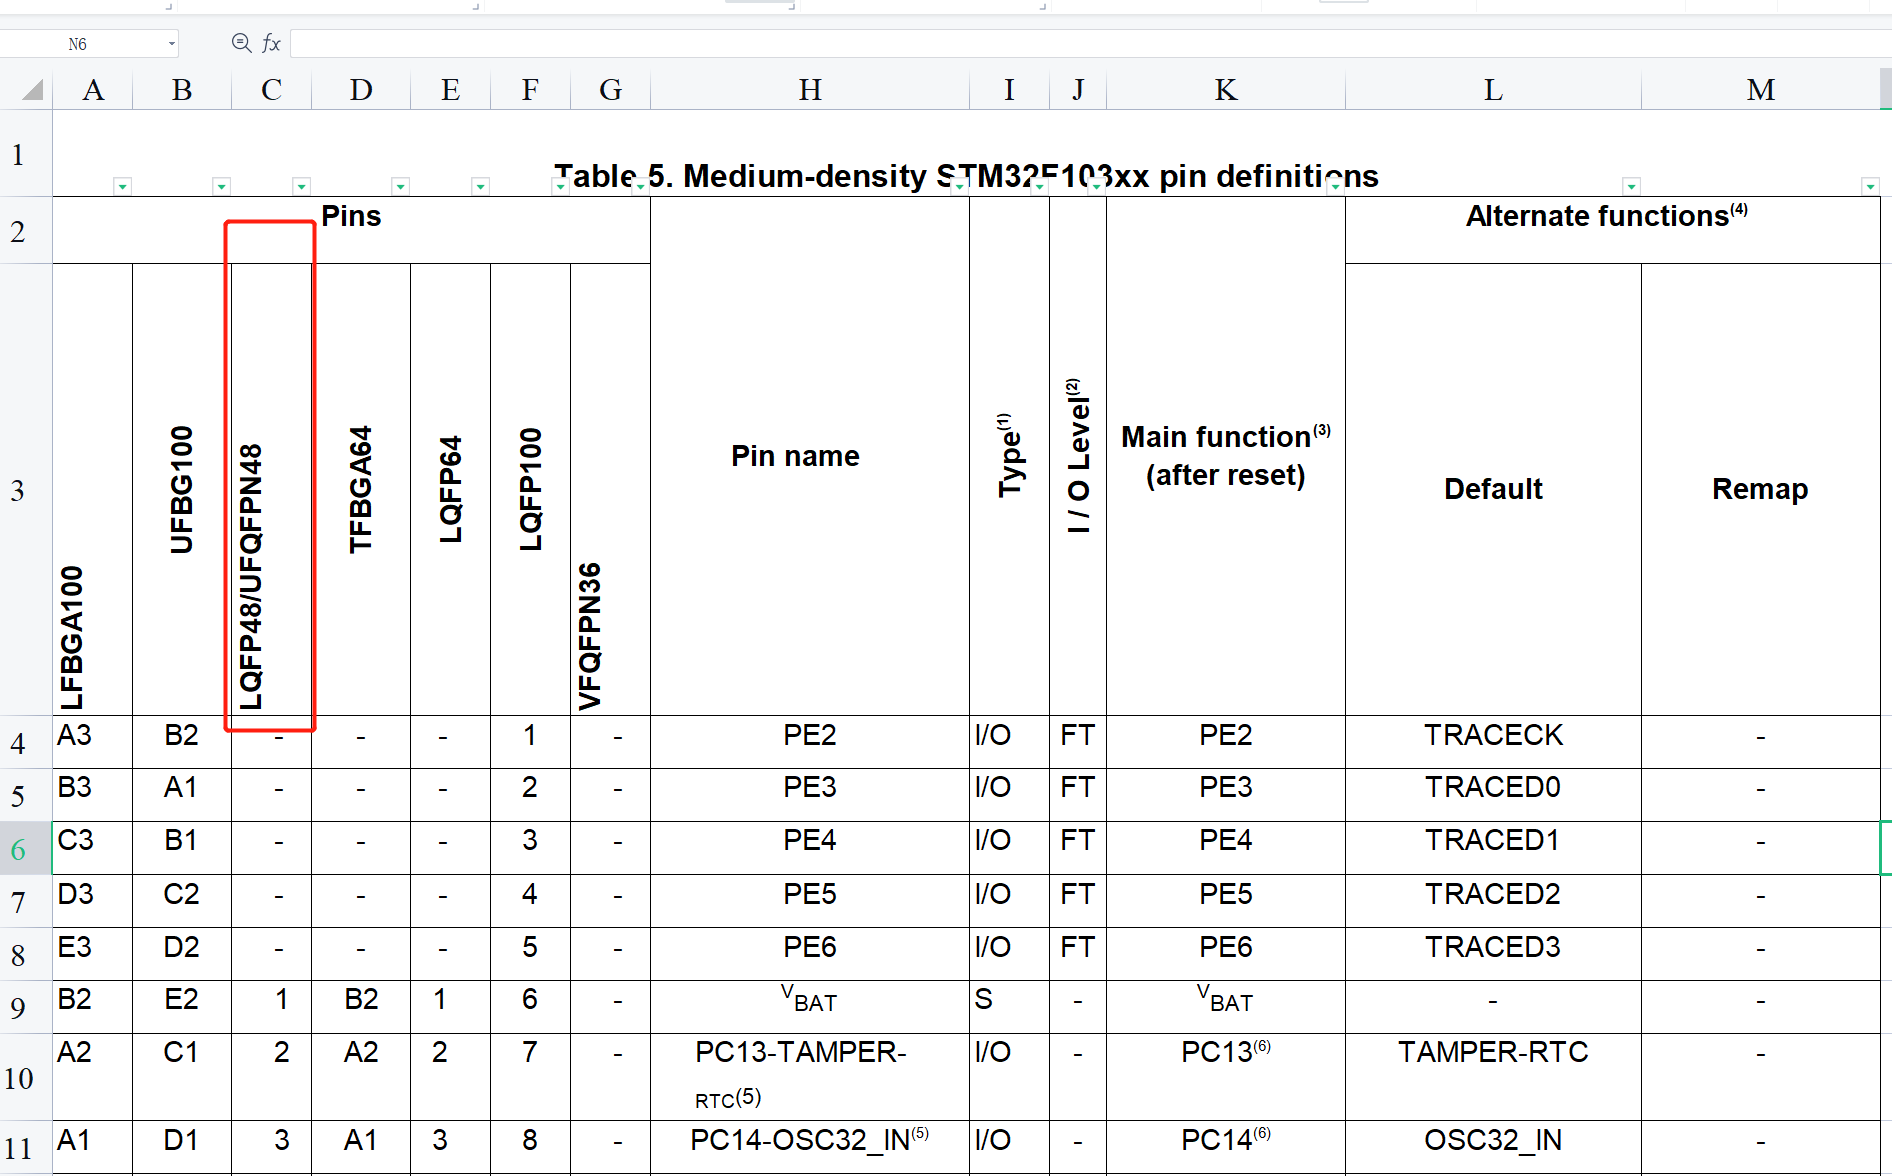Open the Name Box dropdown arrow next to N6
This screenshot has width=1892, height=1176.
[x=172, y=44]
